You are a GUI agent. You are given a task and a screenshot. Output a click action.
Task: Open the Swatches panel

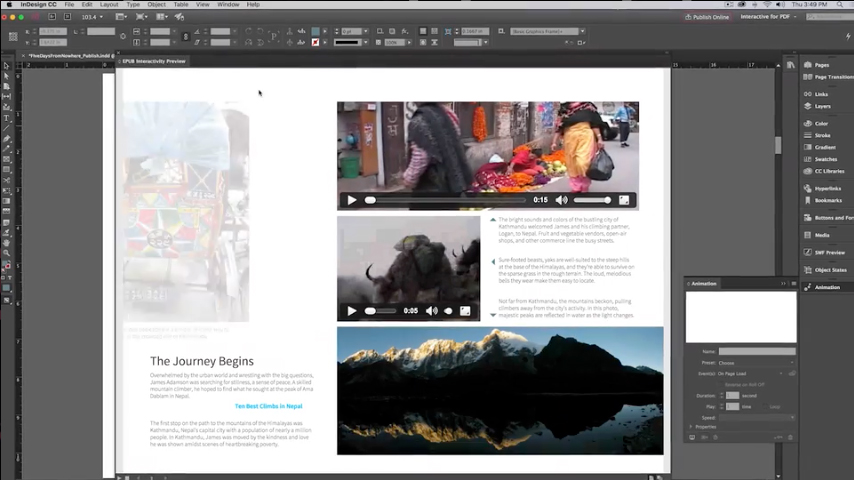coord(825,159)
